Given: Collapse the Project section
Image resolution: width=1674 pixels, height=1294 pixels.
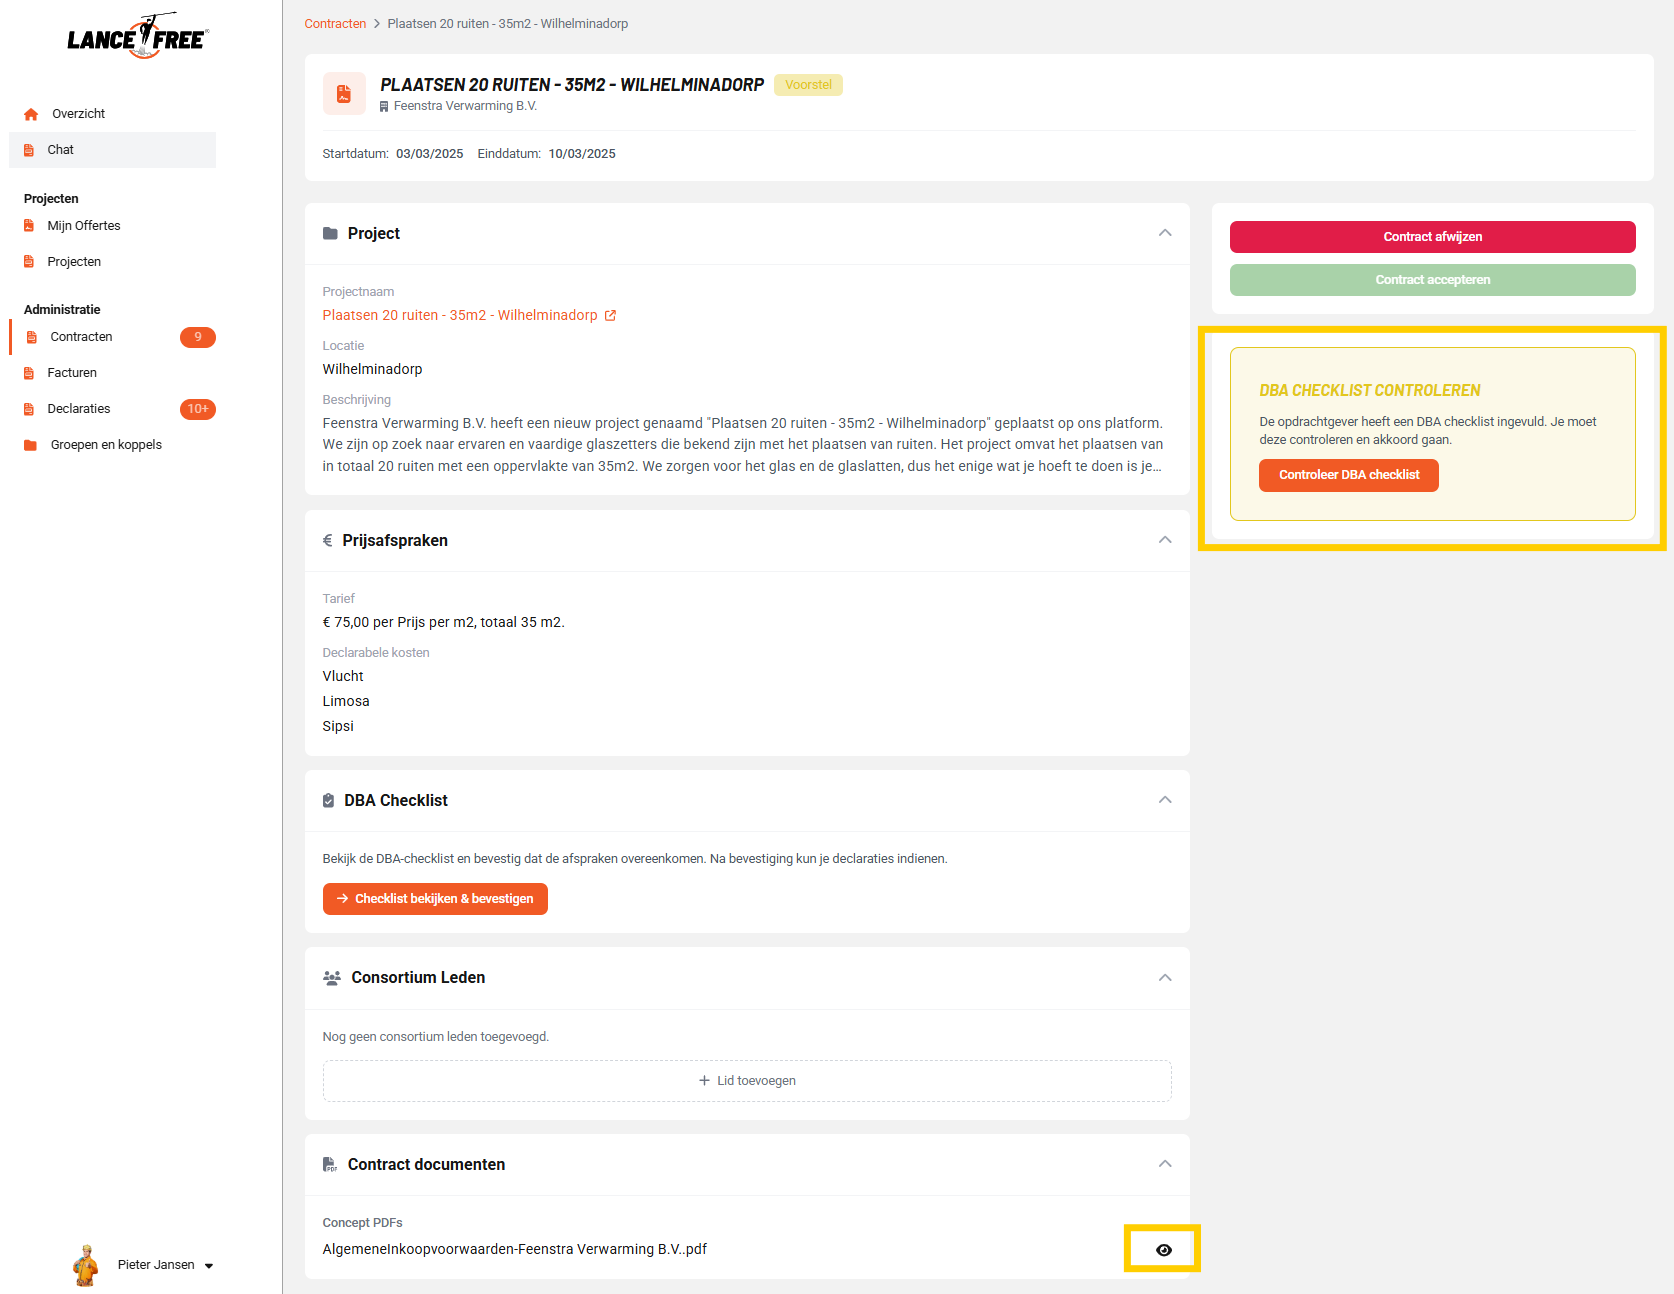Looking at the screenshot, I should (x=1165, y=233).
